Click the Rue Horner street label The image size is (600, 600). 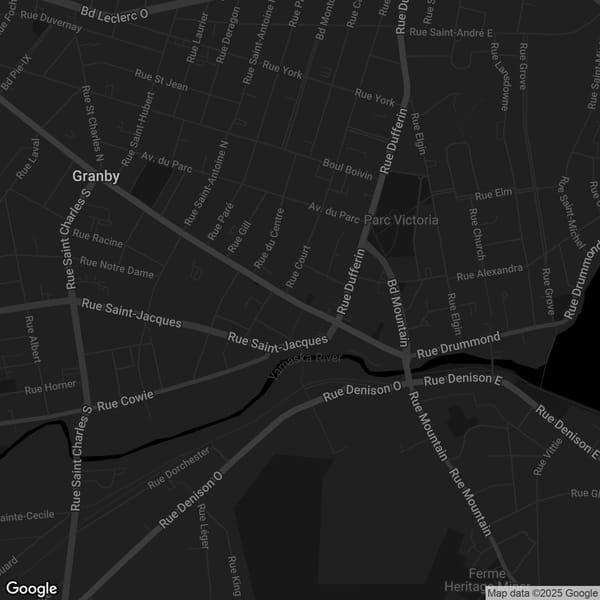[49, 387]
